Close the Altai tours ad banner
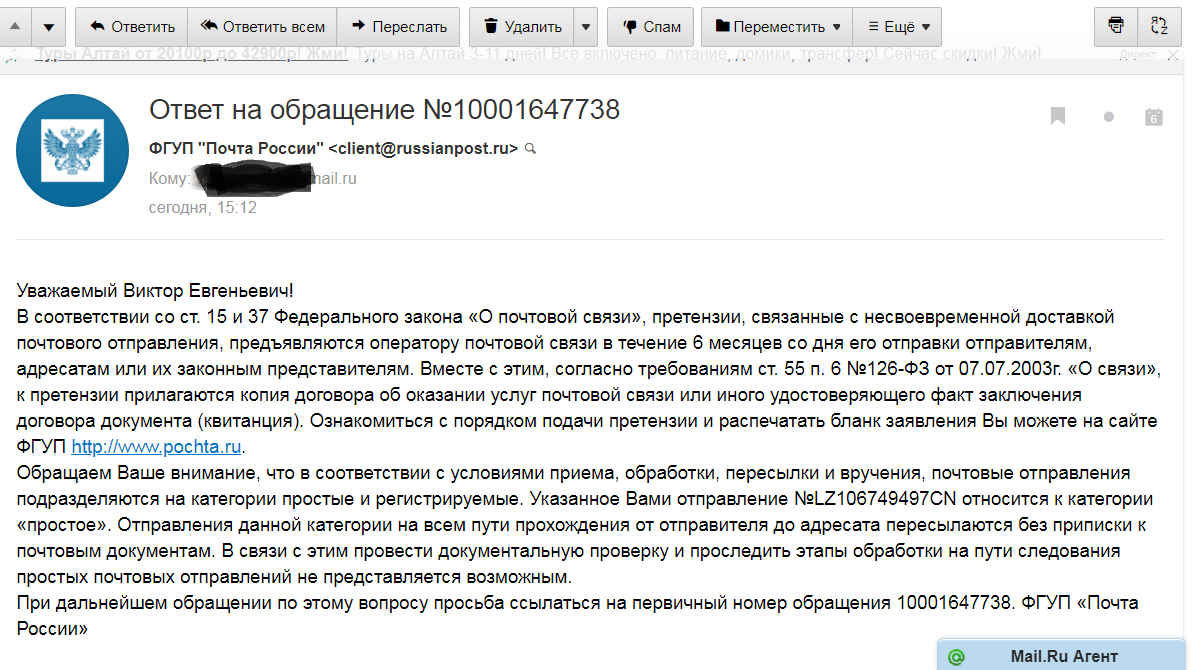Viewport: 1193px width, 670px height. 1172,56
